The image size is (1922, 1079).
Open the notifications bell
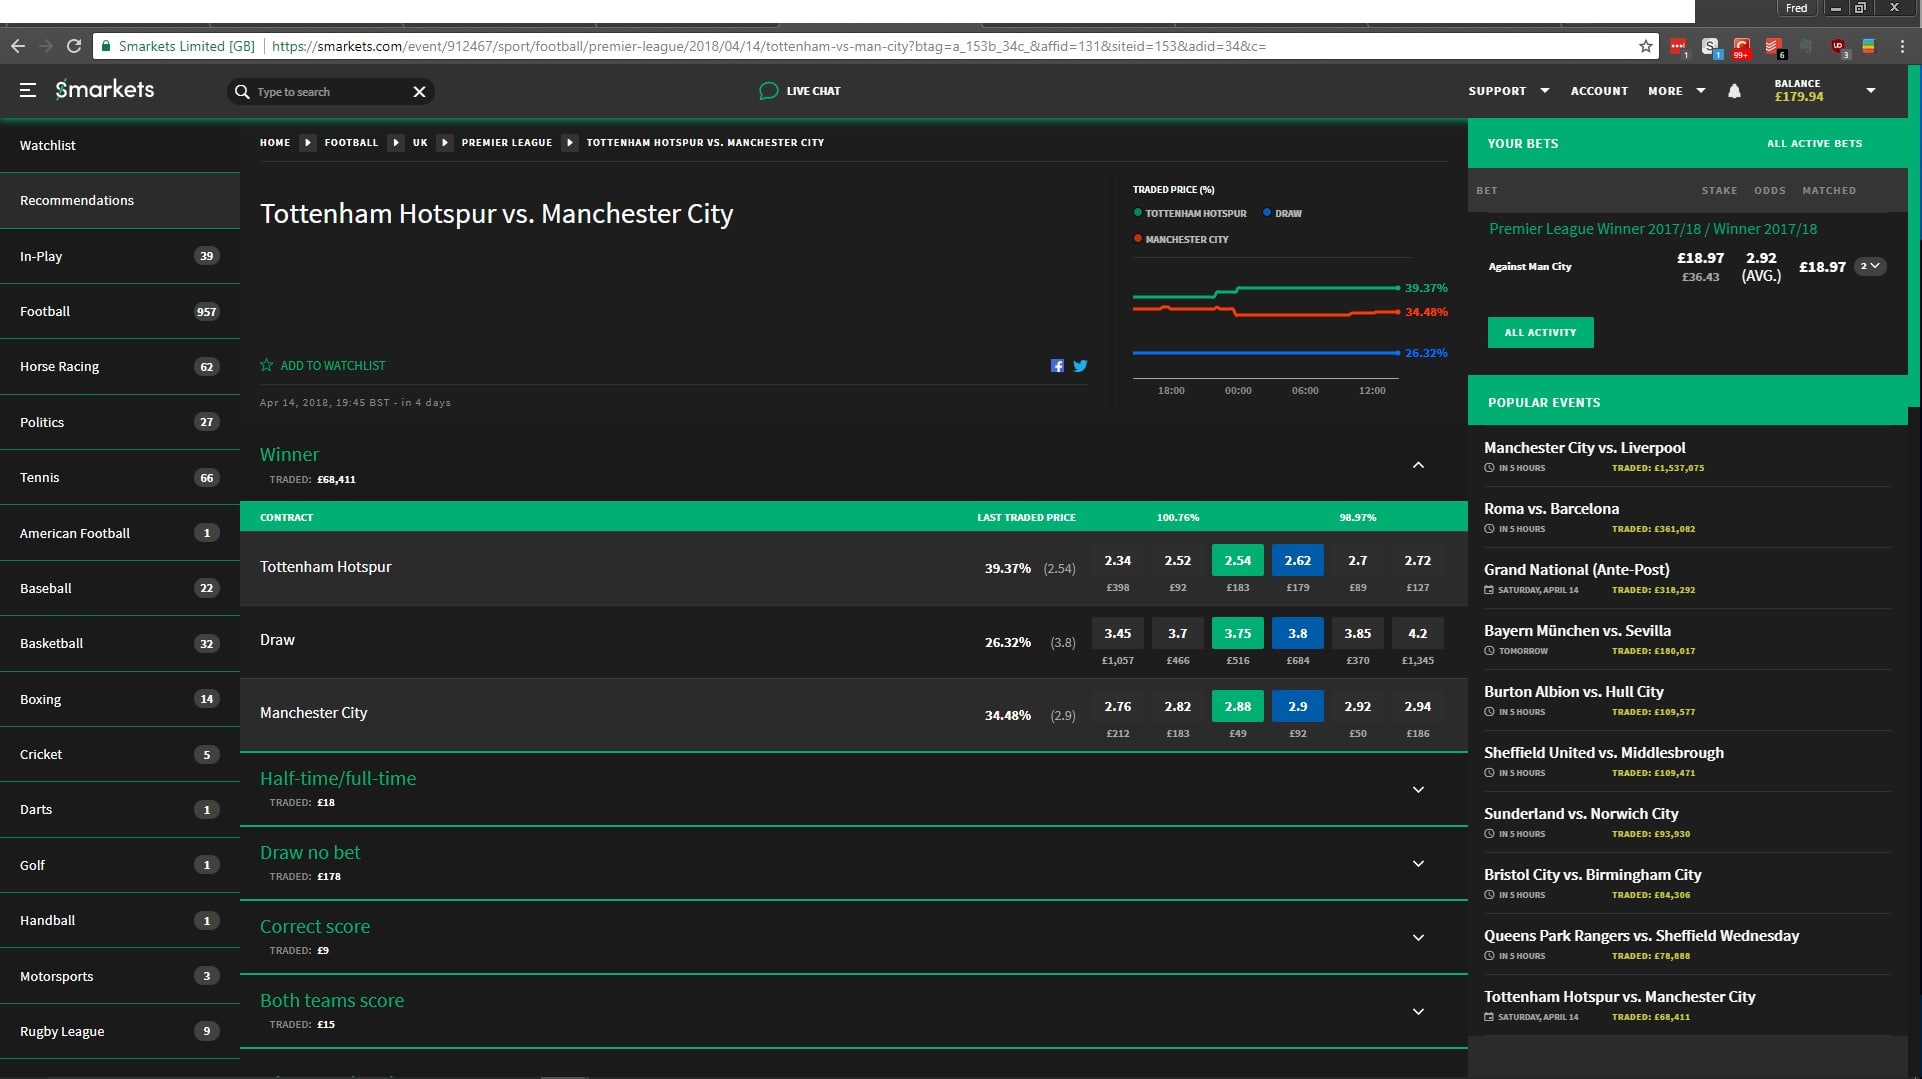coord(1734,91)
